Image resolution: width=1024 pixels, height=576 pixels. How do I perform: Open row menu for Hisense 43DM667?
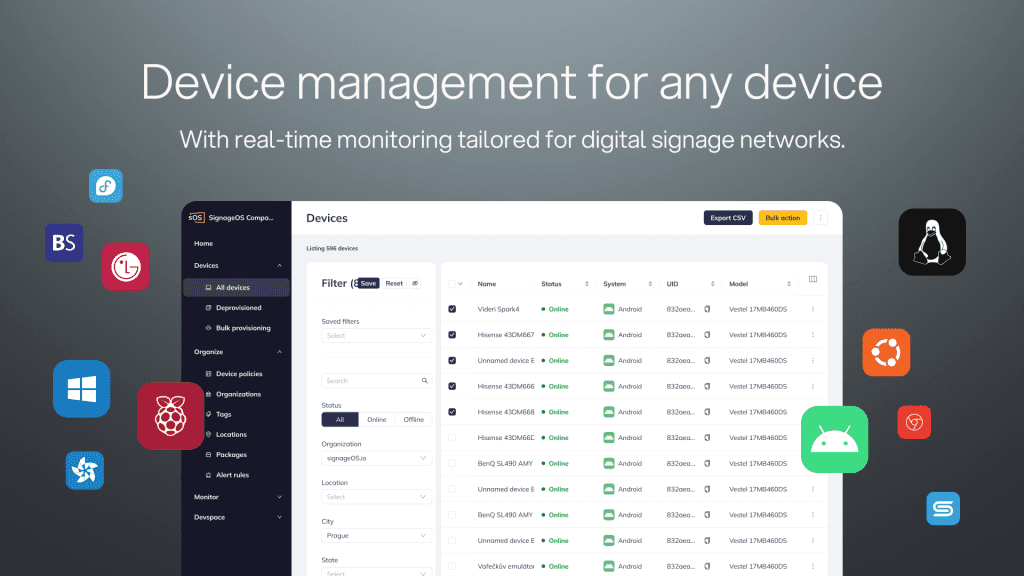tap(813, 335)
